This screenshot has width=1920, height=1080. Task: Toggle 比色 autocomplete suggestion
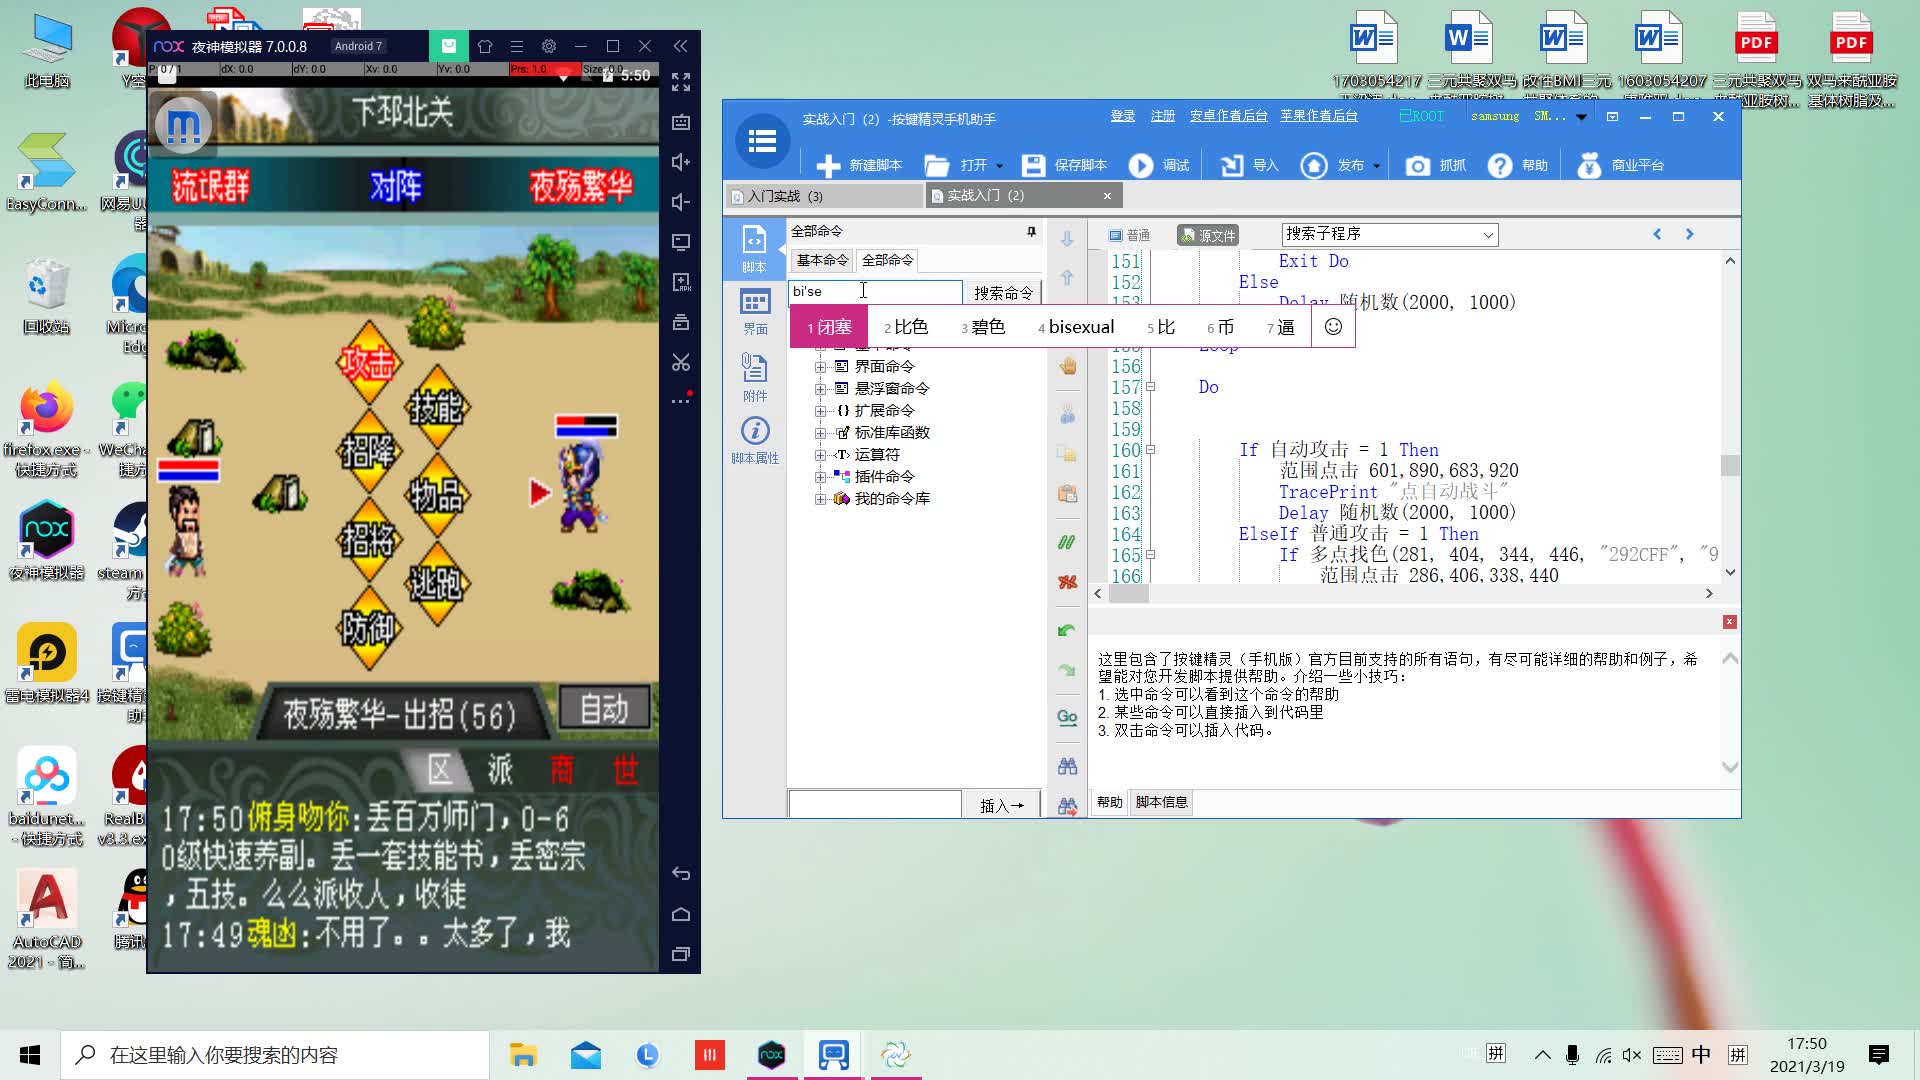903,326
